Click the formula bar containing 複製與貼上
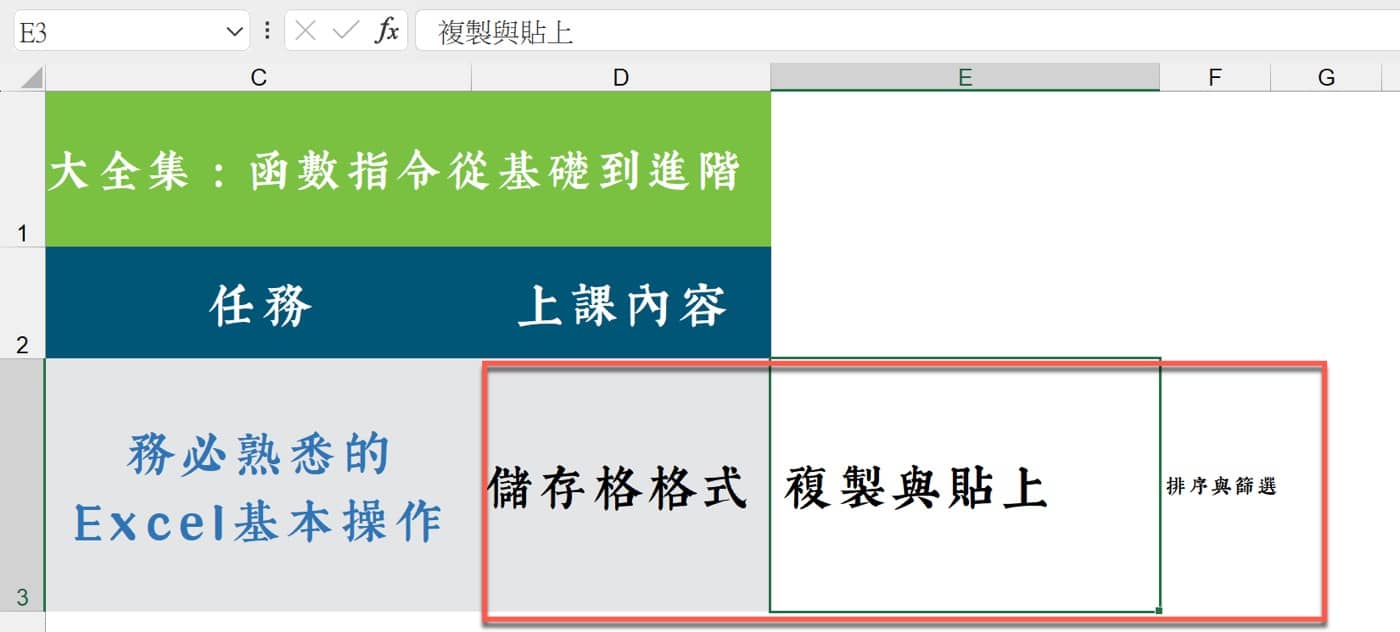The image size is (1400, 632). 908,31
